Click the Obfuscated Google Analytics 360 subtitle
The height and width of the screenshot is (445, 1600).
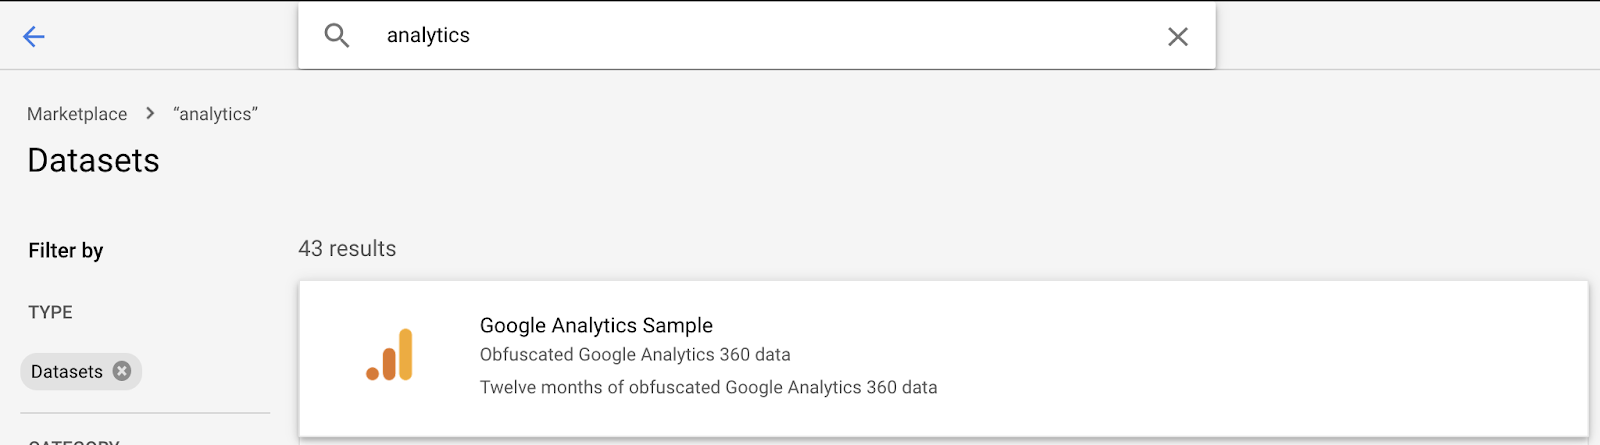tap(635, 355)
